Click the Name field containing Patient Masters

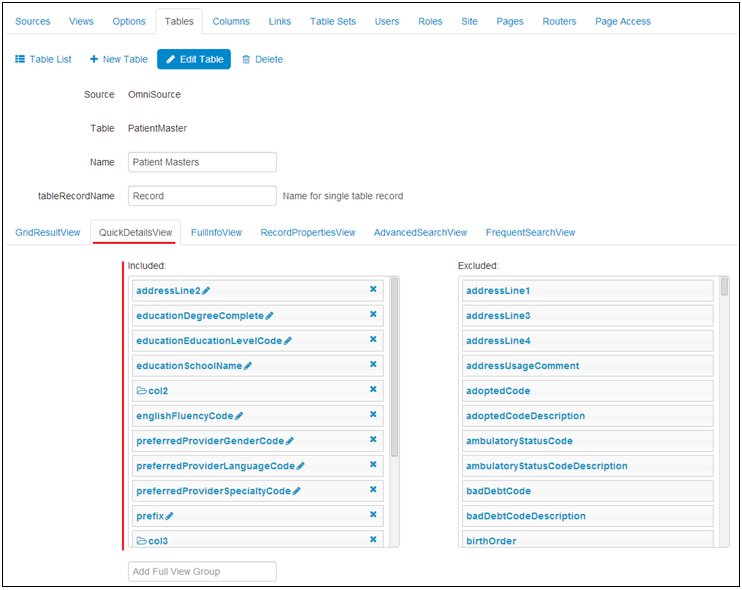point(202,162)
